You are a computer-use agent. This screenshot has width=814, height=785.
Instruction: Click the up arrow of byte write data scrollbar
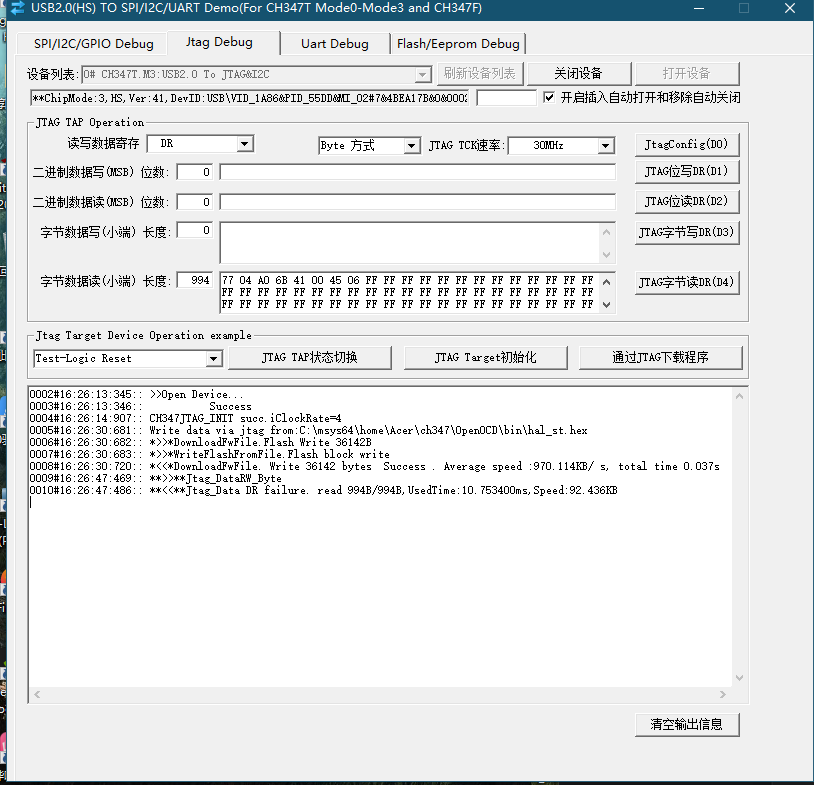click(x=606, y=232)
